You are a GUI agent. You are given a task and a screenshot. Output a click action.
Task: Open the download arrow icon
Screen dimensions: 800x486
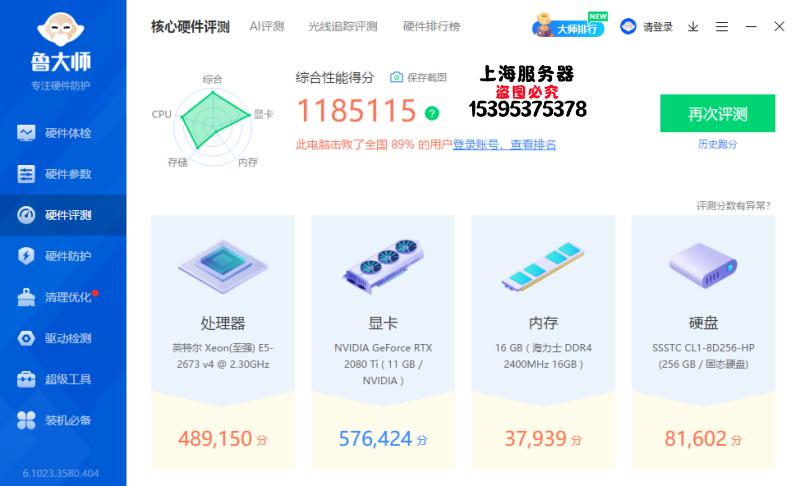[693, 27]
